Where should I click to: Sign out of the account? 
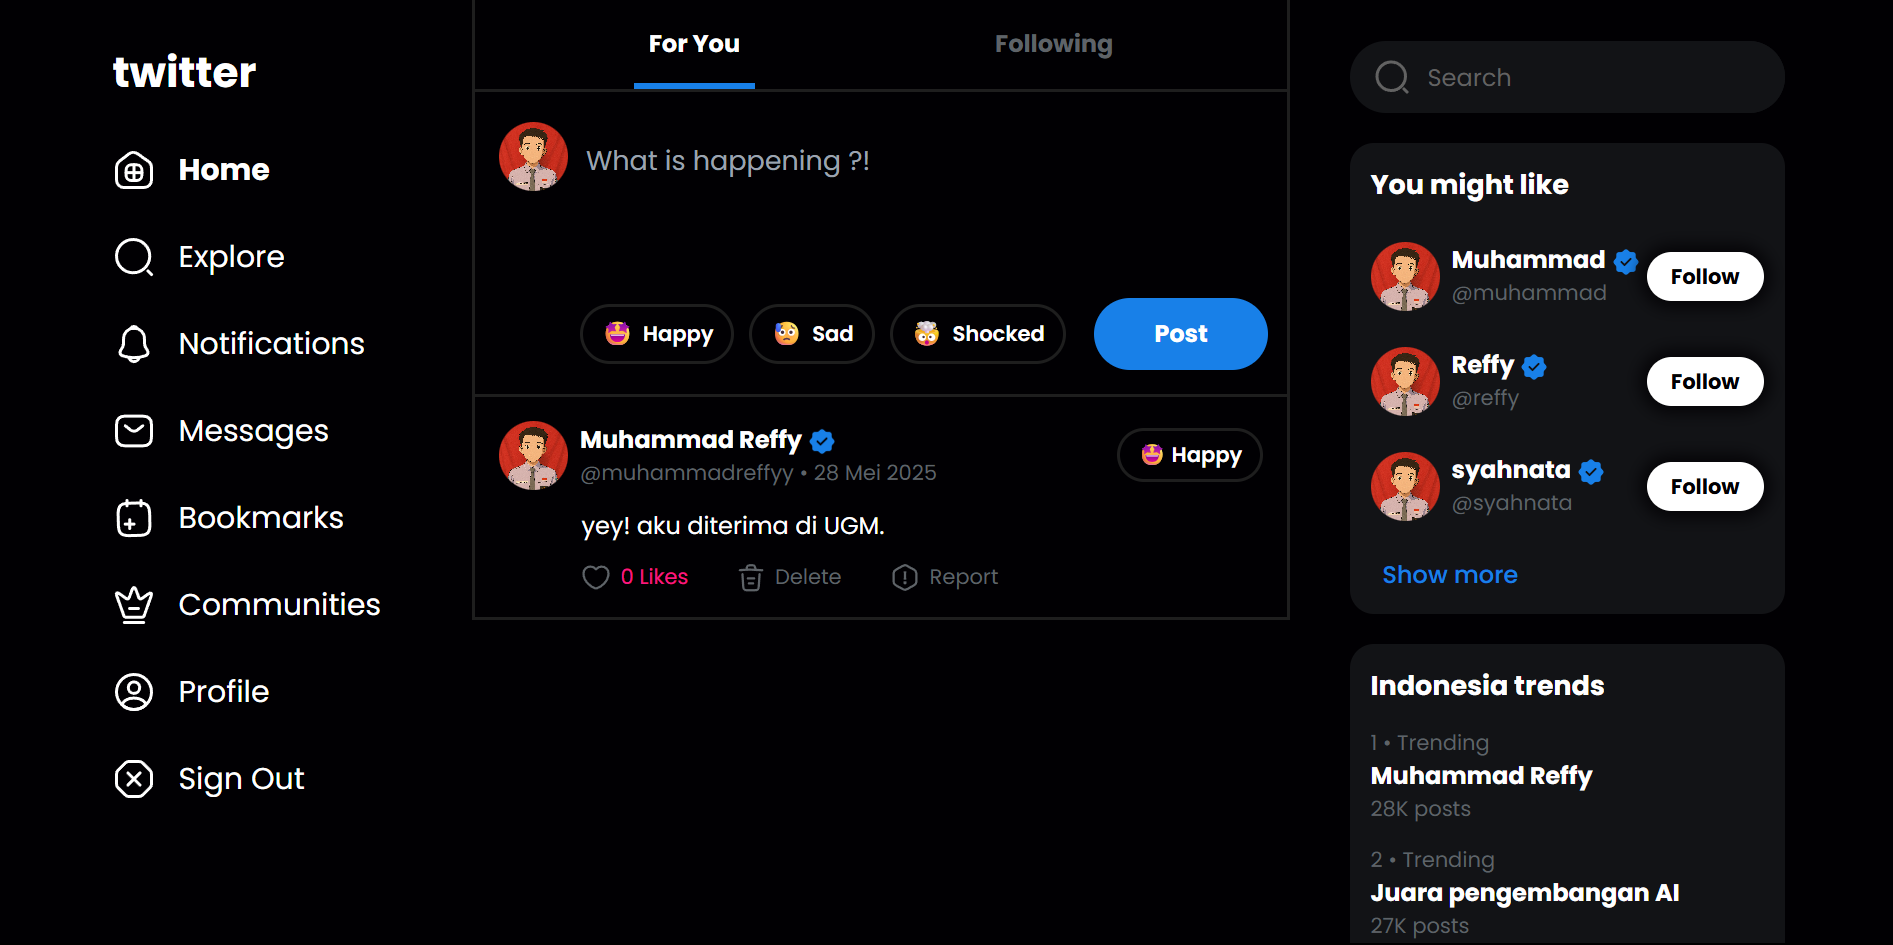point(241,778)
